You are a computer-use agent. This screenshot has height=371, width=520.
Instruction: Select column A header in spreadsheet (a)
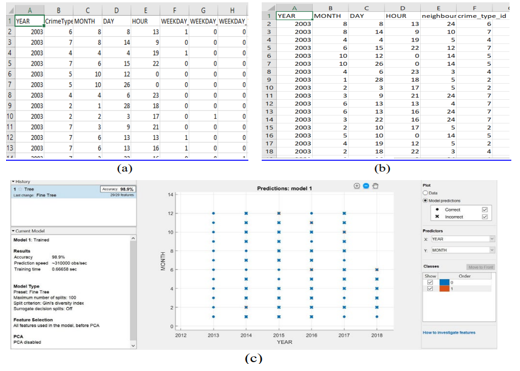(29, 10)
